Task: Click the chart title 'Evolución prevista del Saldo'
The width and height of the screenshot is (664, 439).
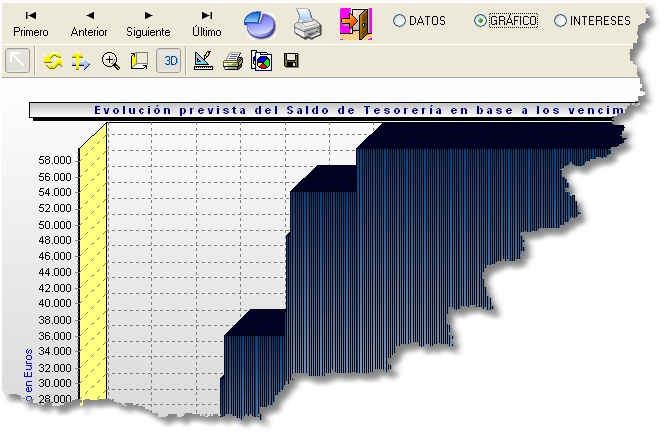Action: 212,110
